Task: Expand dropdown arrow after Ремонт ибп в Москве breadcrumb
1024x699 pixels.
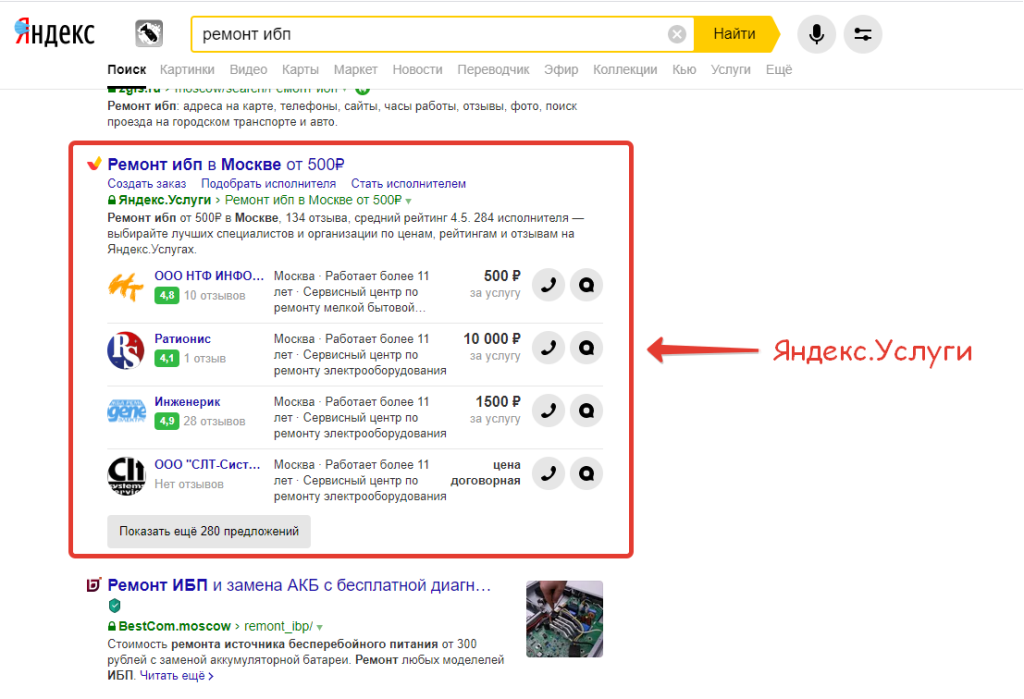Action: point(408,201)
